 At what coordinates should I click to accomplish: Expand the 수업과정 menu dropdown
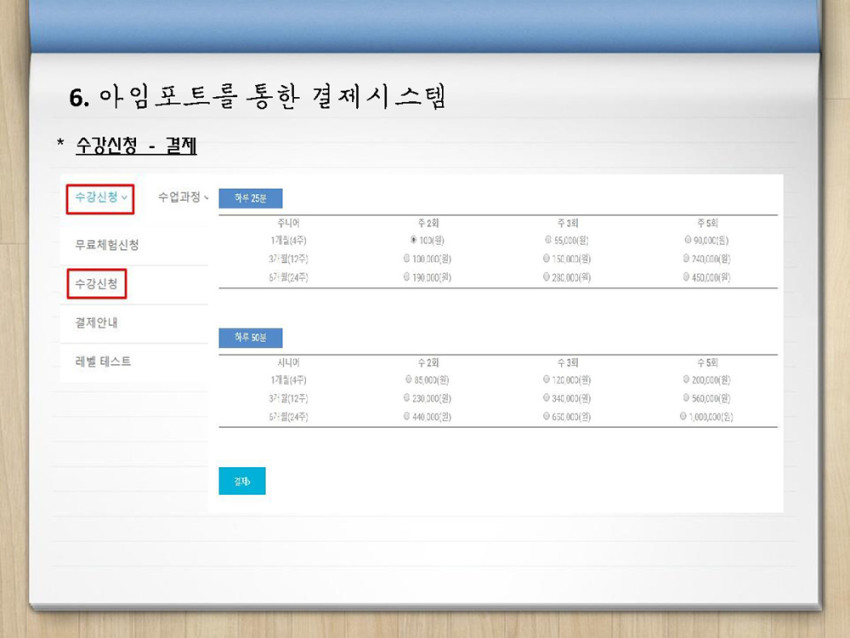pos(183,197)
